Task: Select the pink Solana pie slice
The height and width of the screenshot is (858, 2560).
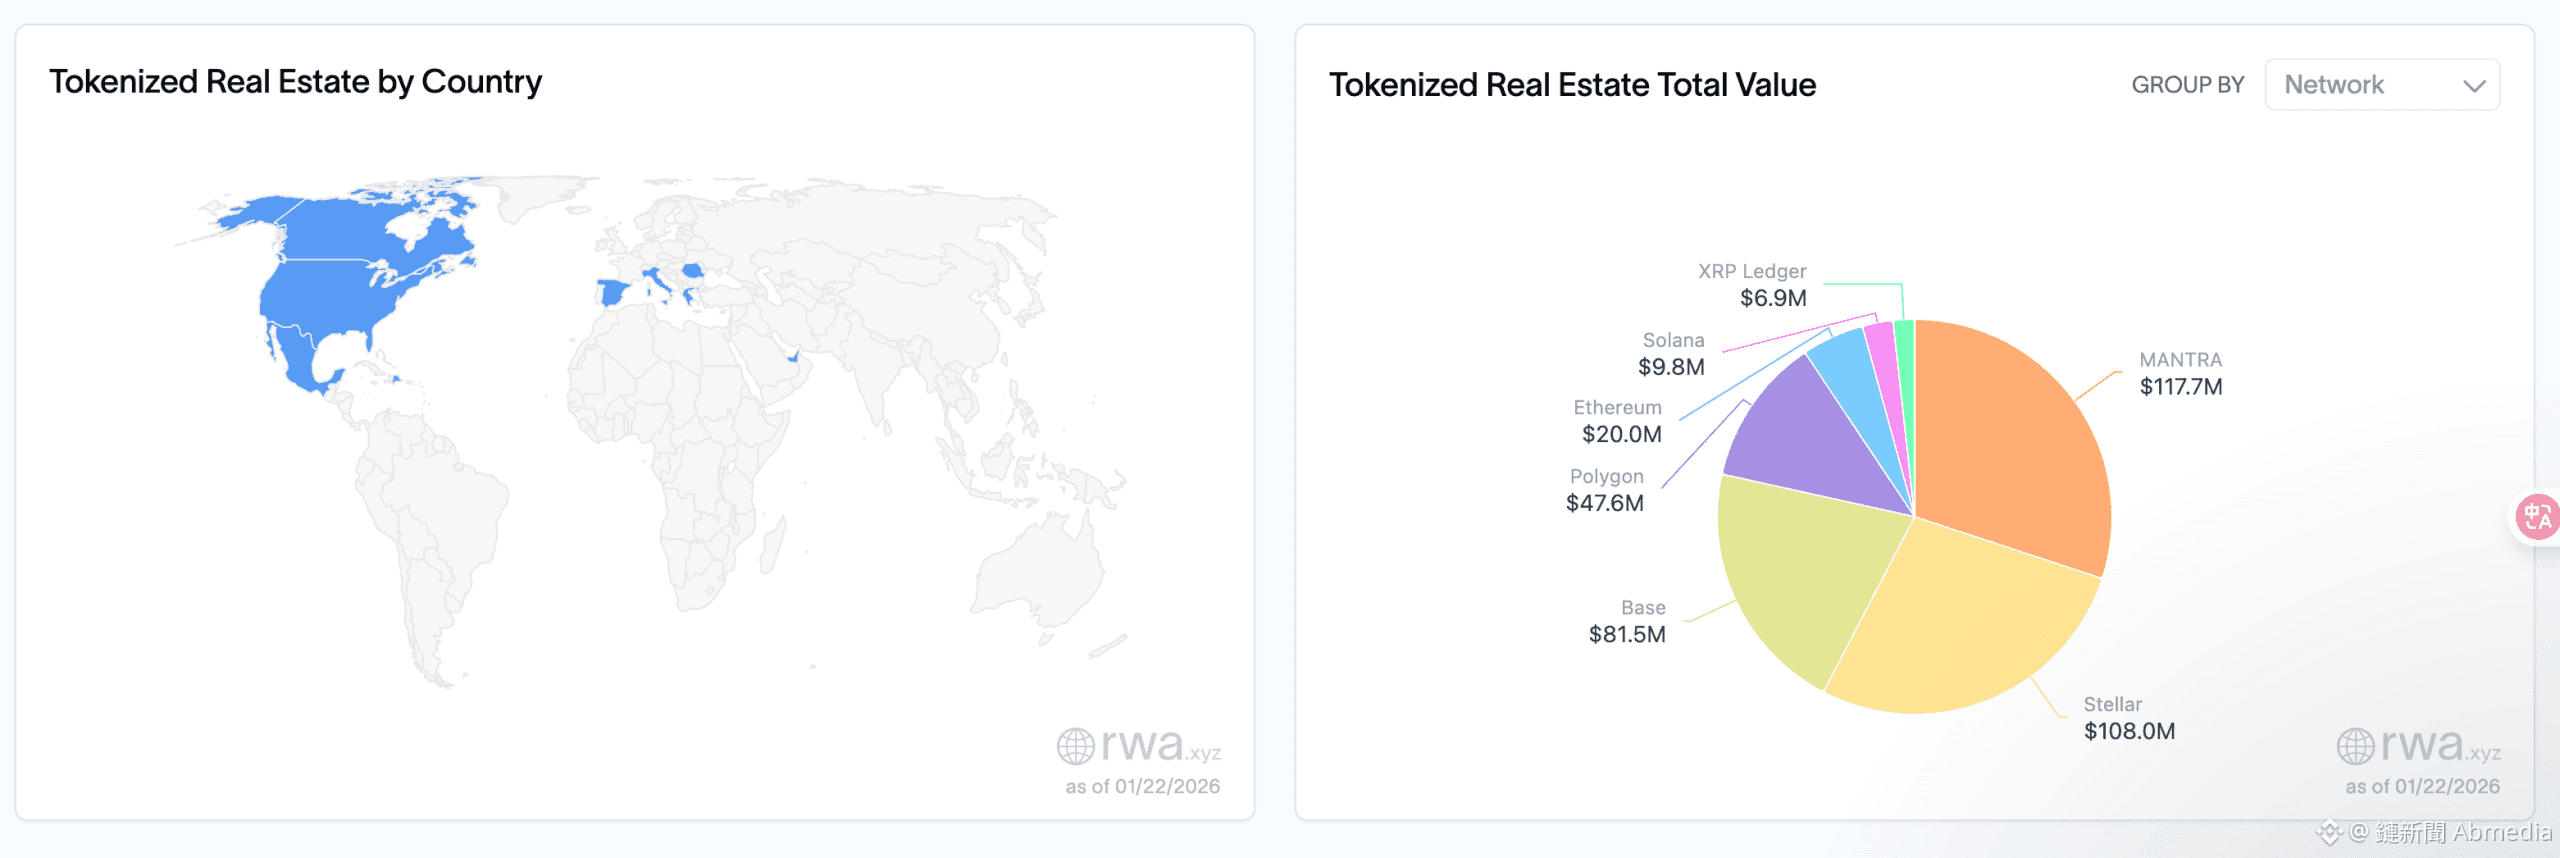Action: [1883, 360]
